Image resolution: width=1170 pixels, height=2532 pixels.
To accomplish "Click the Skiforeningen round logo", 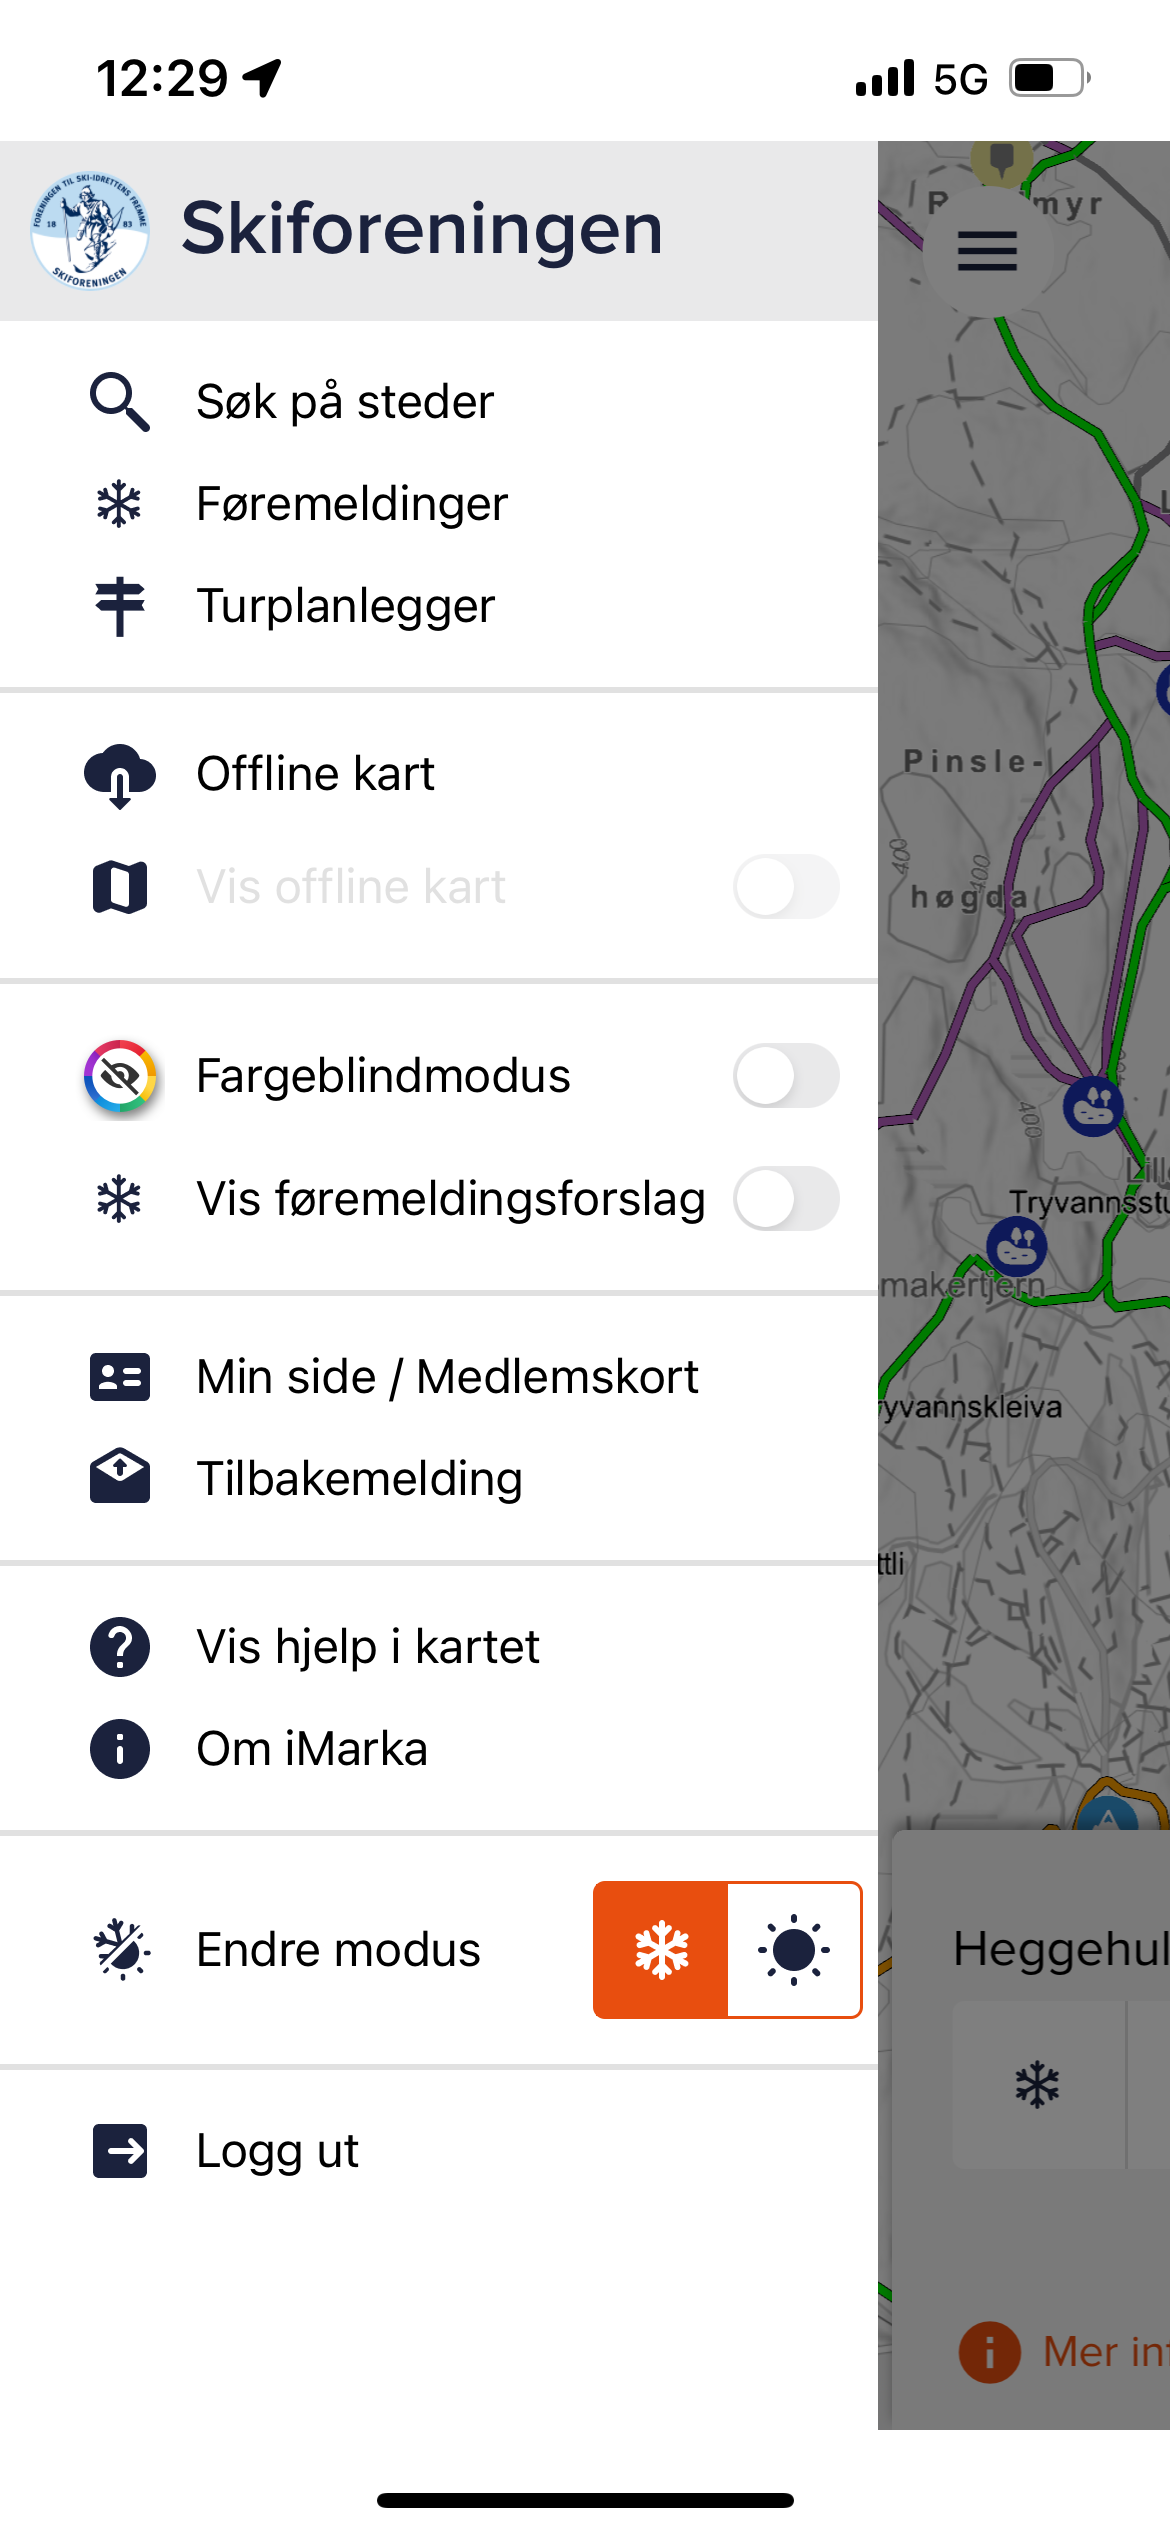I will coord(89,231).
